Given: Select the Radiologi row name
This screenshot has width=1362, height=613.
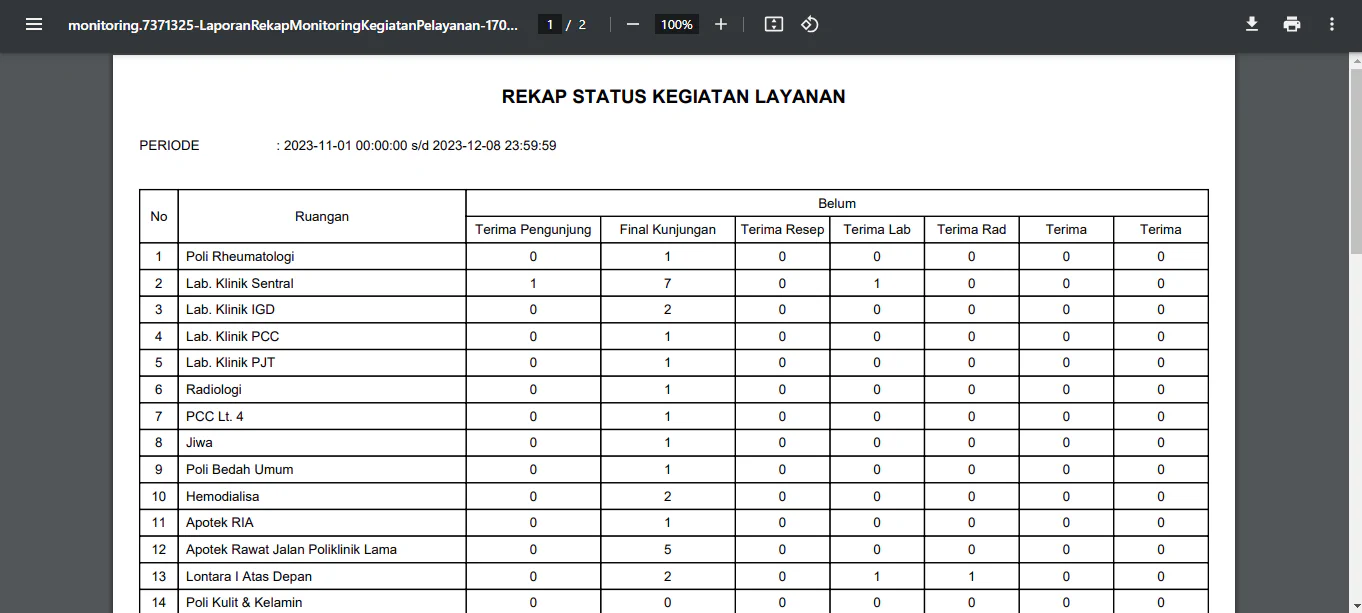Looking at the screenshot, I should [214, 390].
